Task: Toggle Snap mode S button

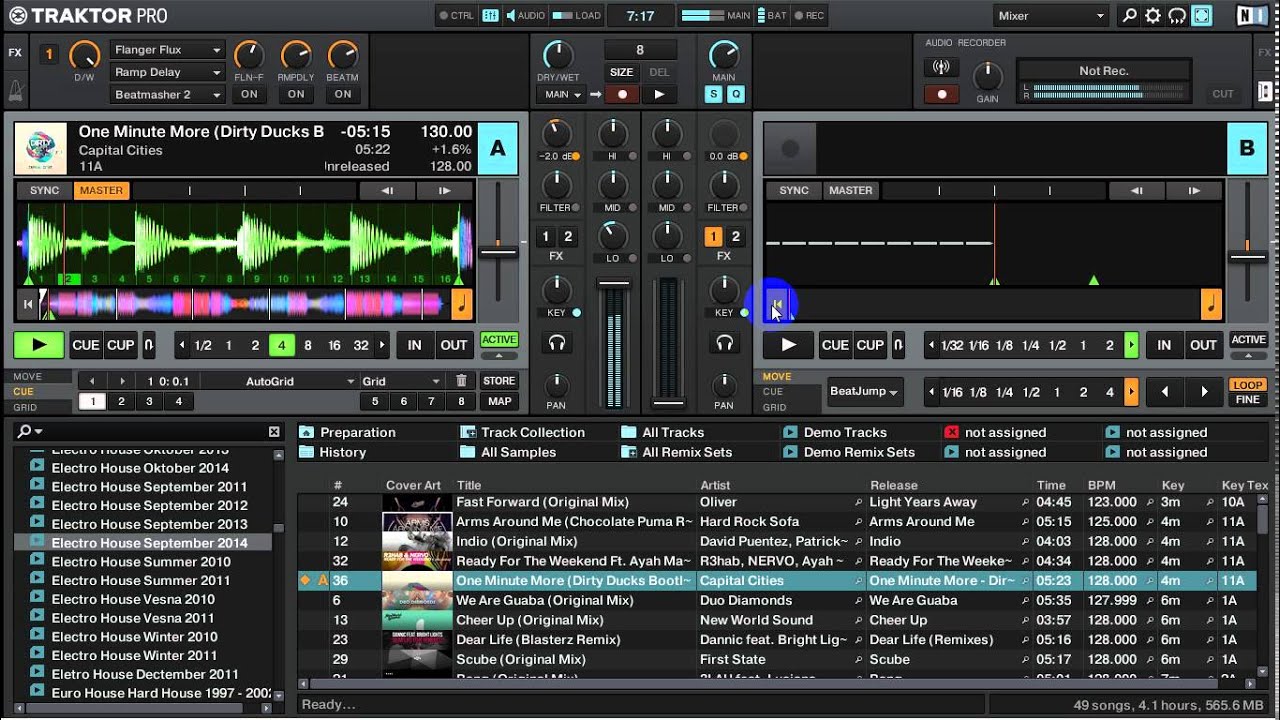Action: pyautogui.click(x=714, y=94)
